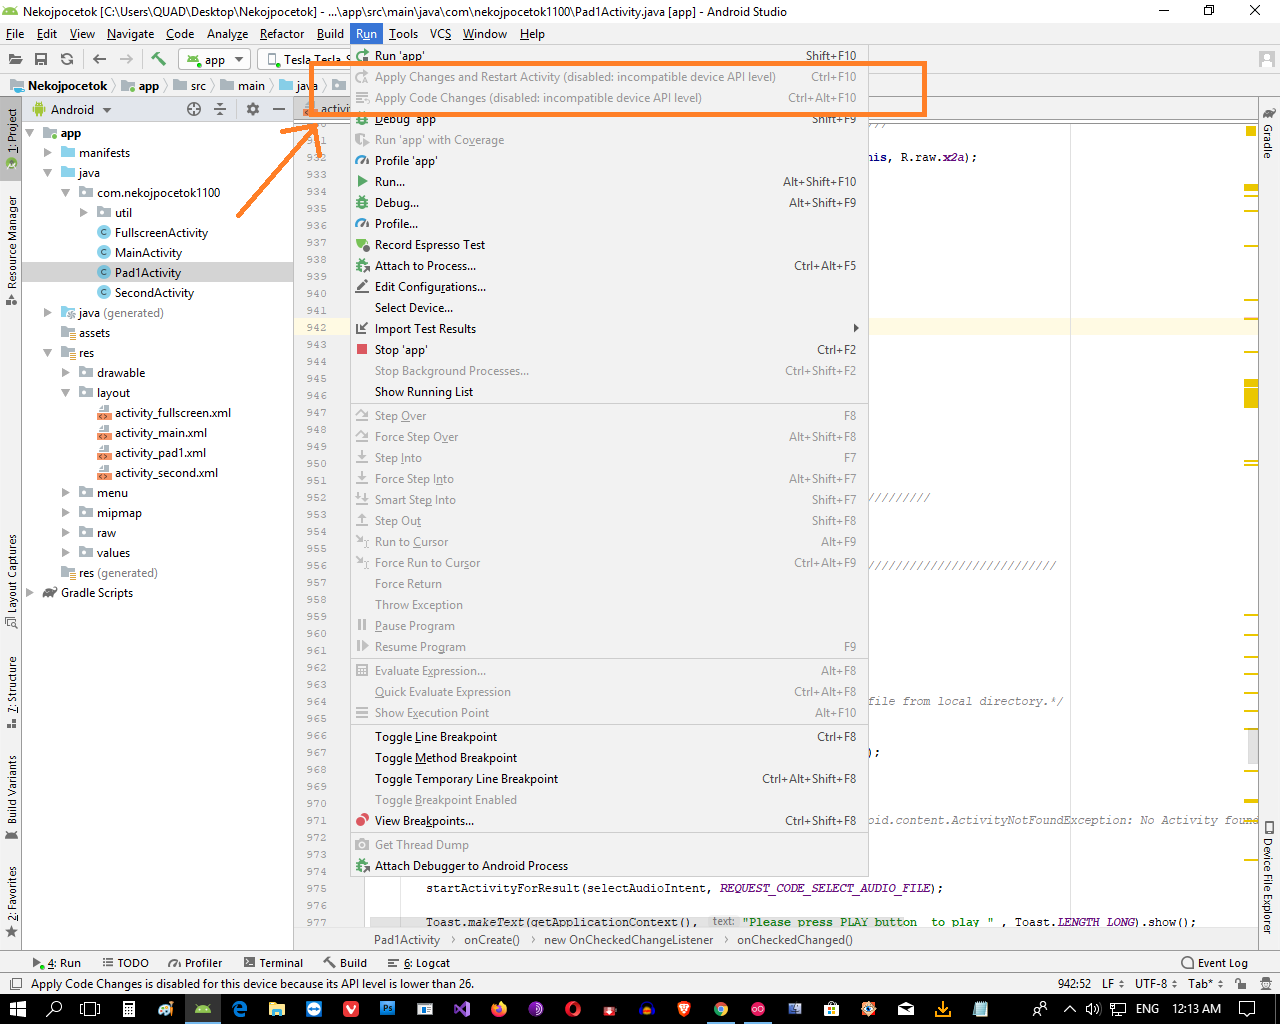Click the editor vertical scrollbar thumb

(x=1253, y=746)
